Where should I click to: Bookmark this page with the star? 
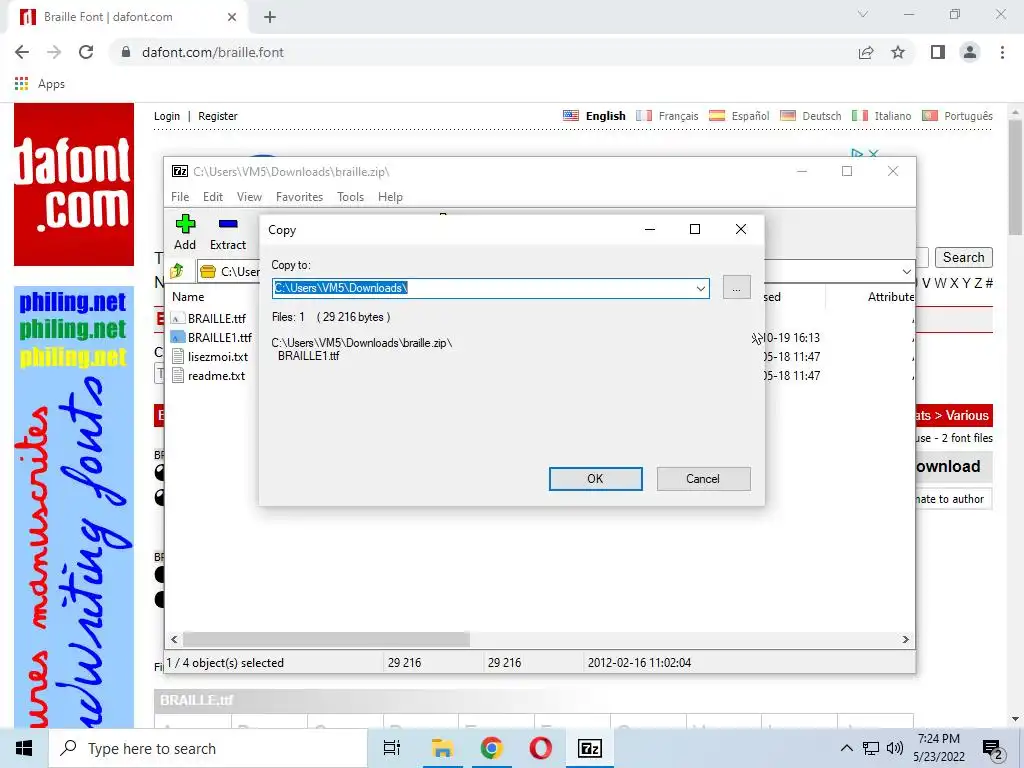[x=899, y=52]
